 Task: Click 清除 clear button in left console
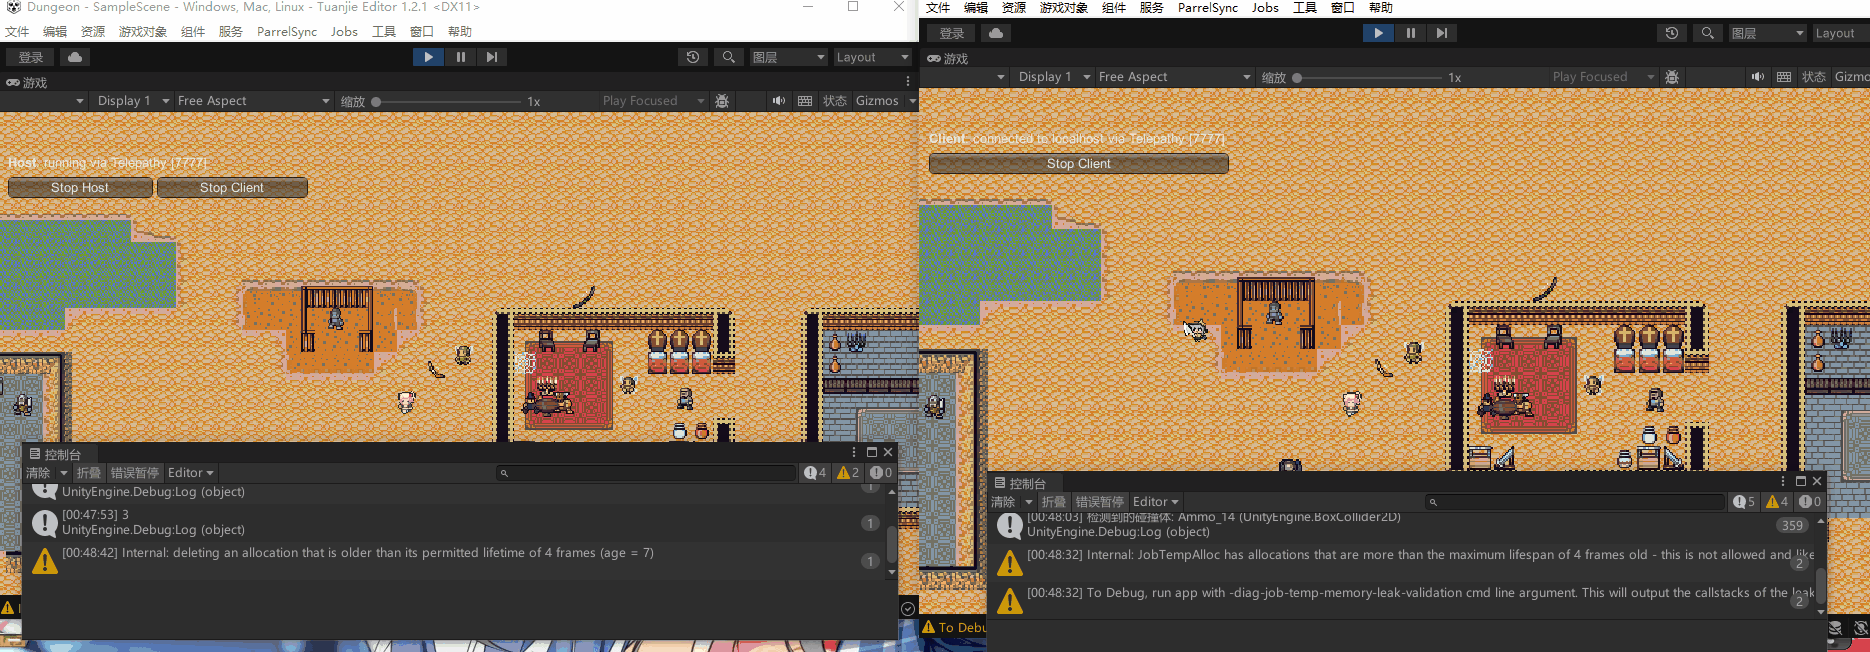pos(38,473)
